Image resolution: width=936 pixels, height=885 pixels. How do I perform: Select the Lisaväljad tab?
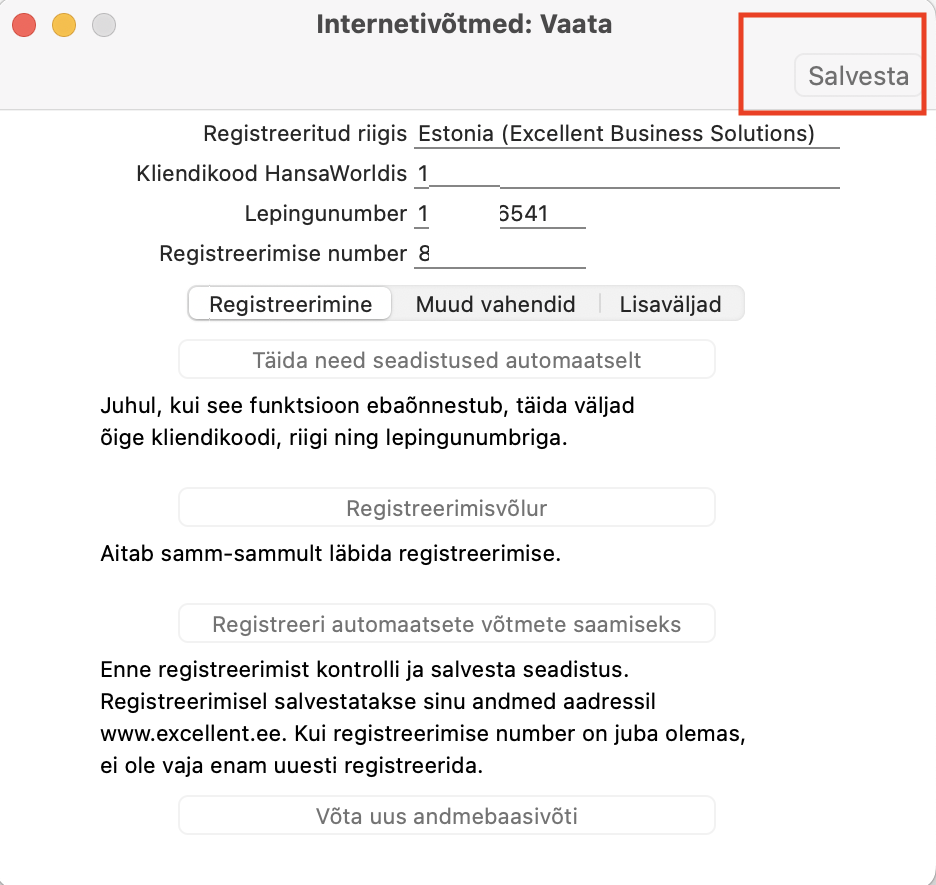point(670,304)
